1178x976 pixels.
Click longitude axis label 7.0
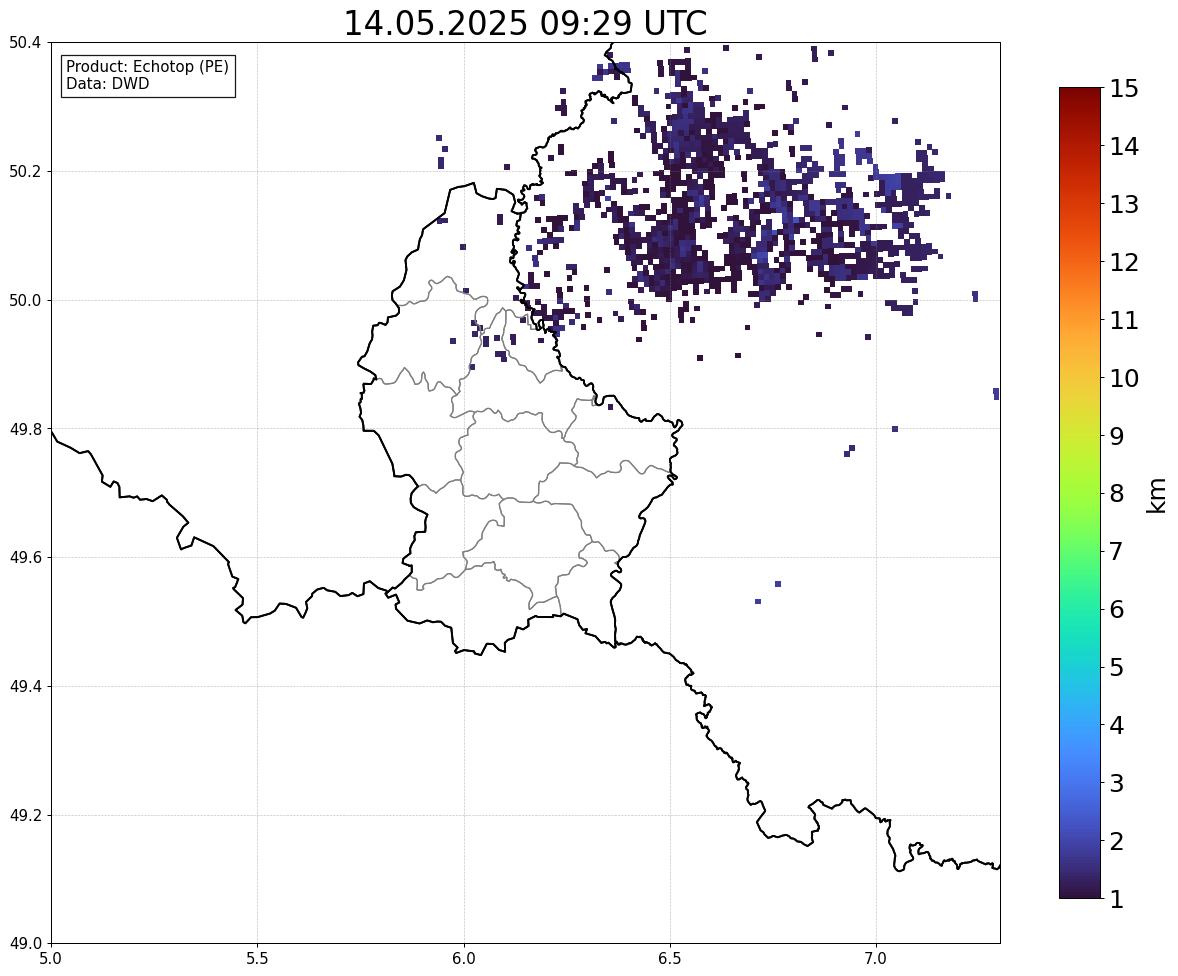coord(876,959)
